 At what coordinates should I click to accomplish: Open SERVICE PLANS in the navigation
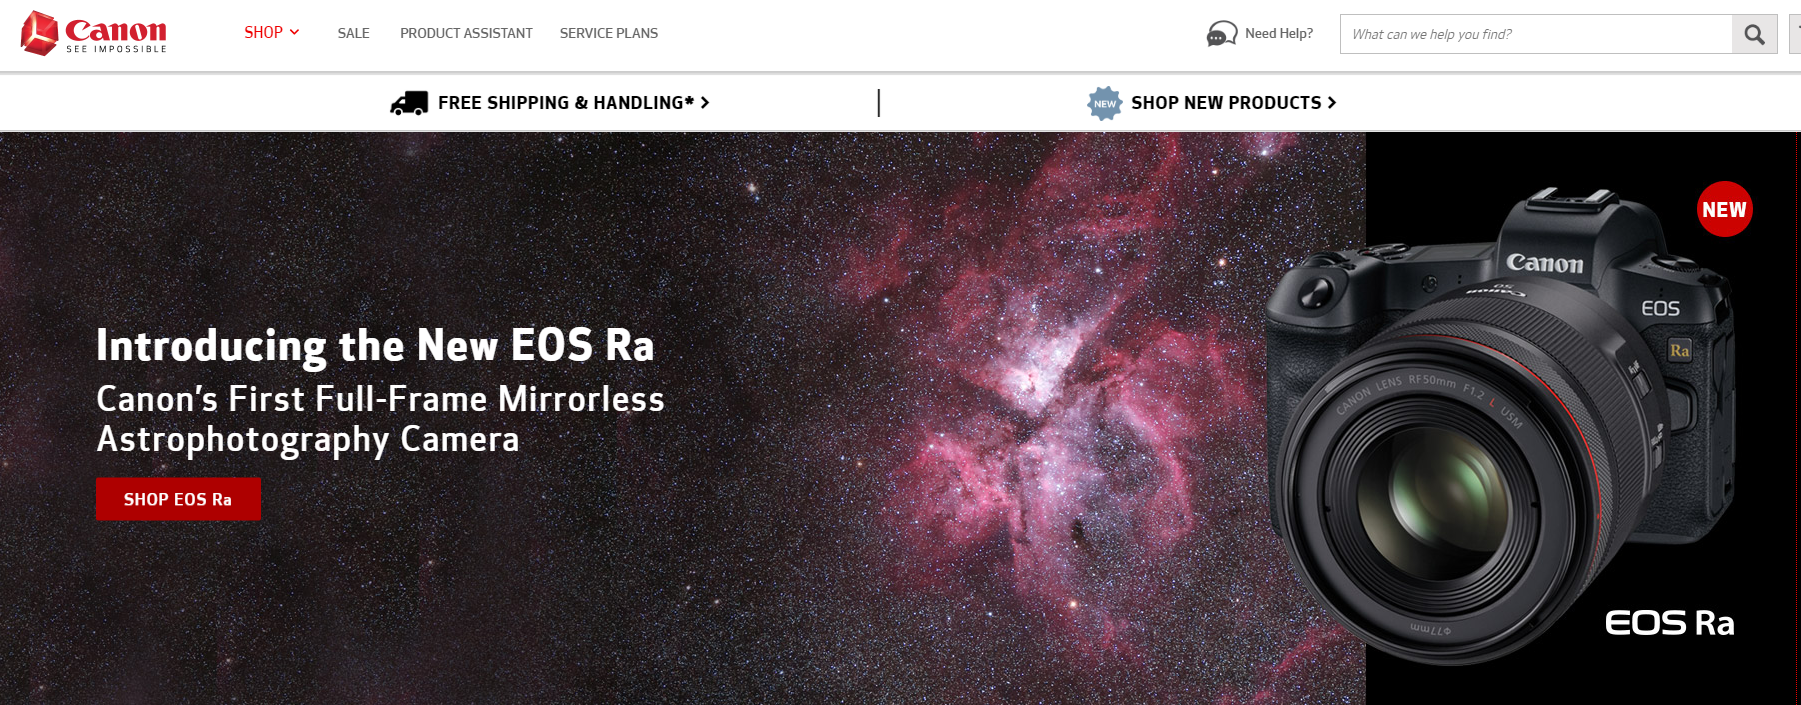click(609, 33)
